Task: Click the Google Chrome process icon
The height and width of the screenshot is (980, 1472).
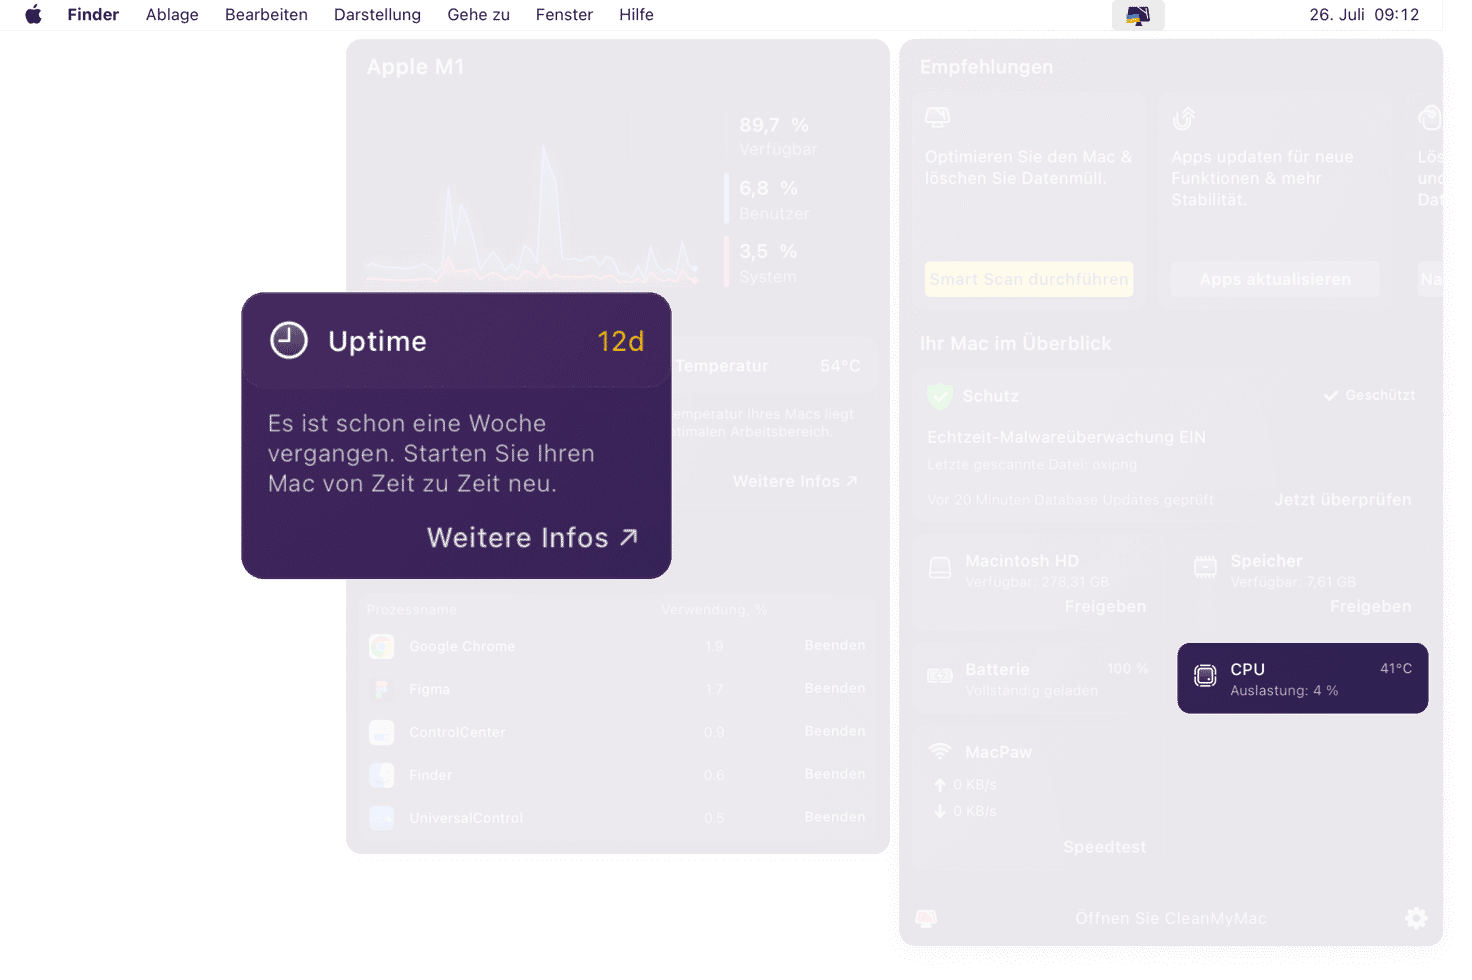Action: [381, 646]
